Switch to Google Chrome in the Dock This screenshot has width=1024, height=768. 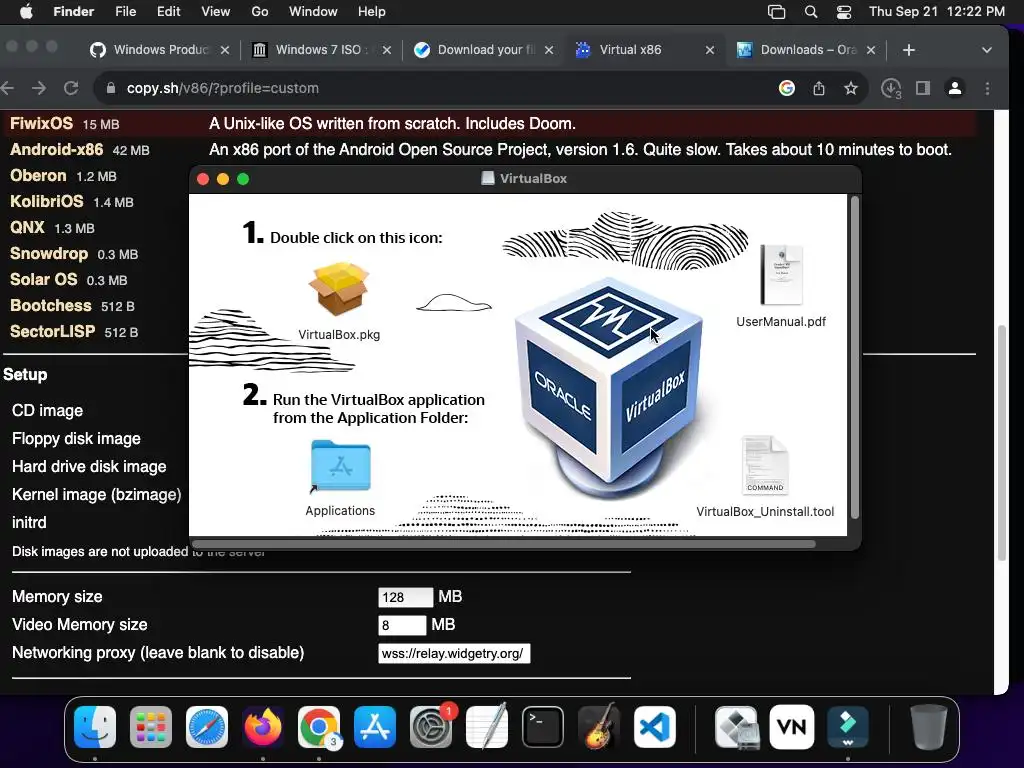[319, 727]
